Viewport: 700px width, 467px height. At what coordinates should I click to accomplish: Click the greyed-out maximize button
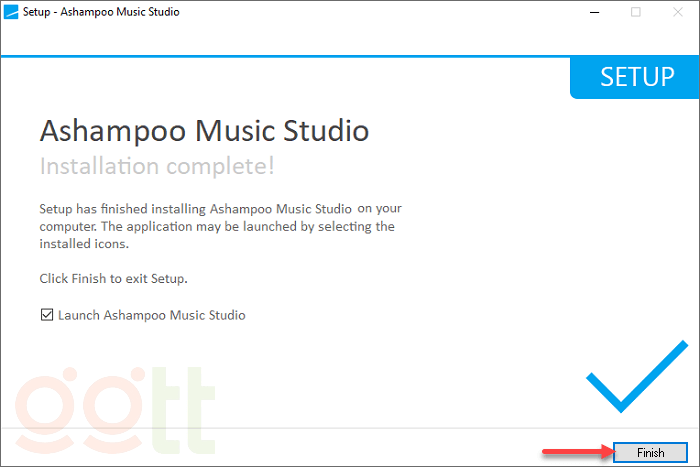click(636, 13)
